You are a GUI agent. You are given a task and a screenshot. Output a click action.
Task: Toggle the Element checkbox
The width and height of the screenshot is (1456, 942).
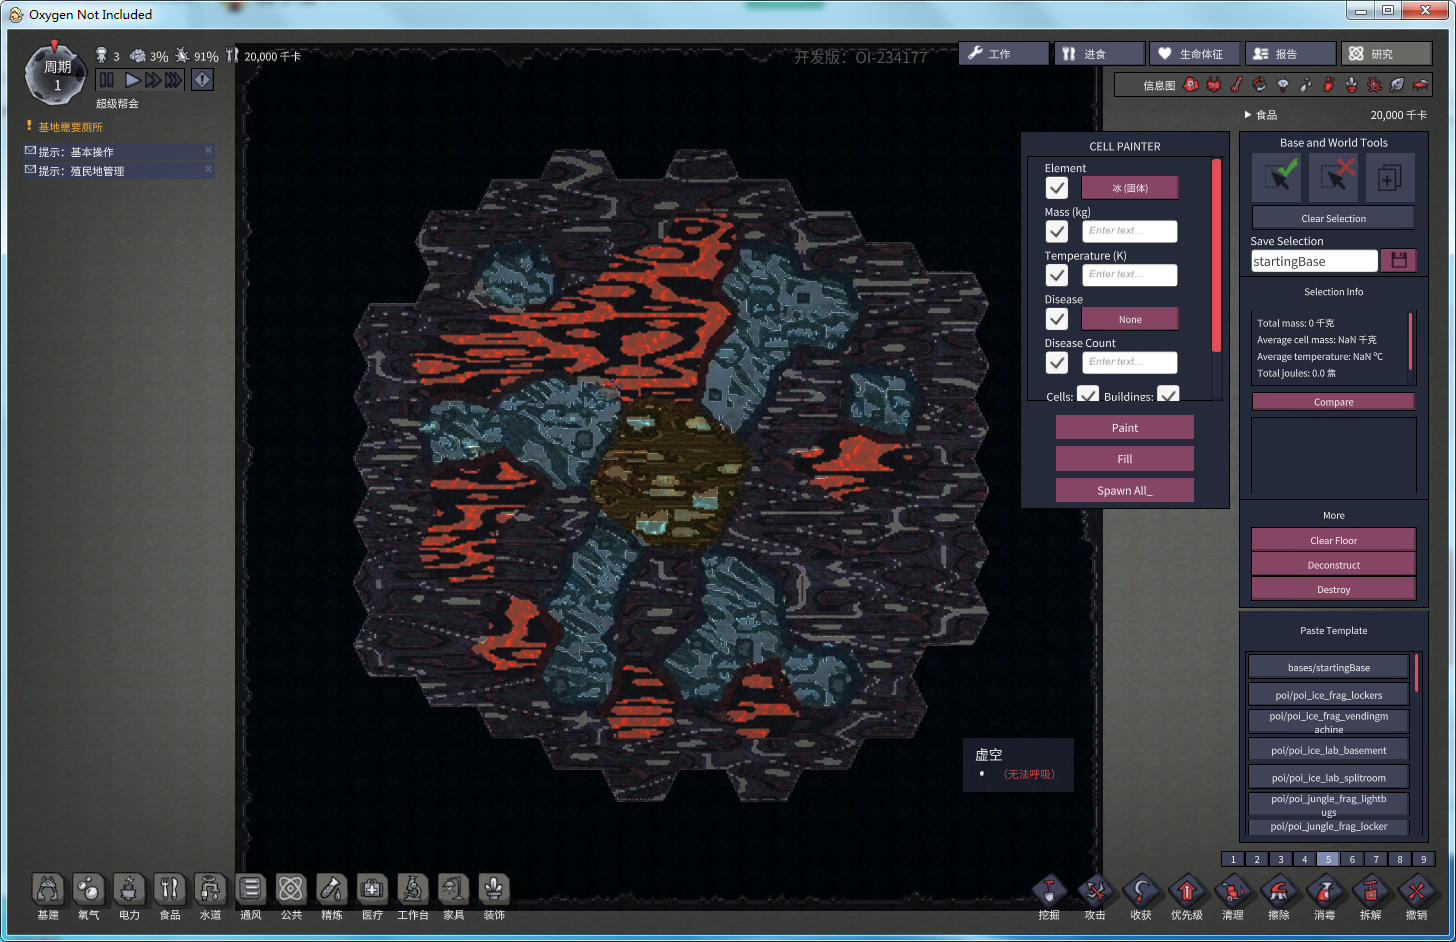tap(1057, 187)
